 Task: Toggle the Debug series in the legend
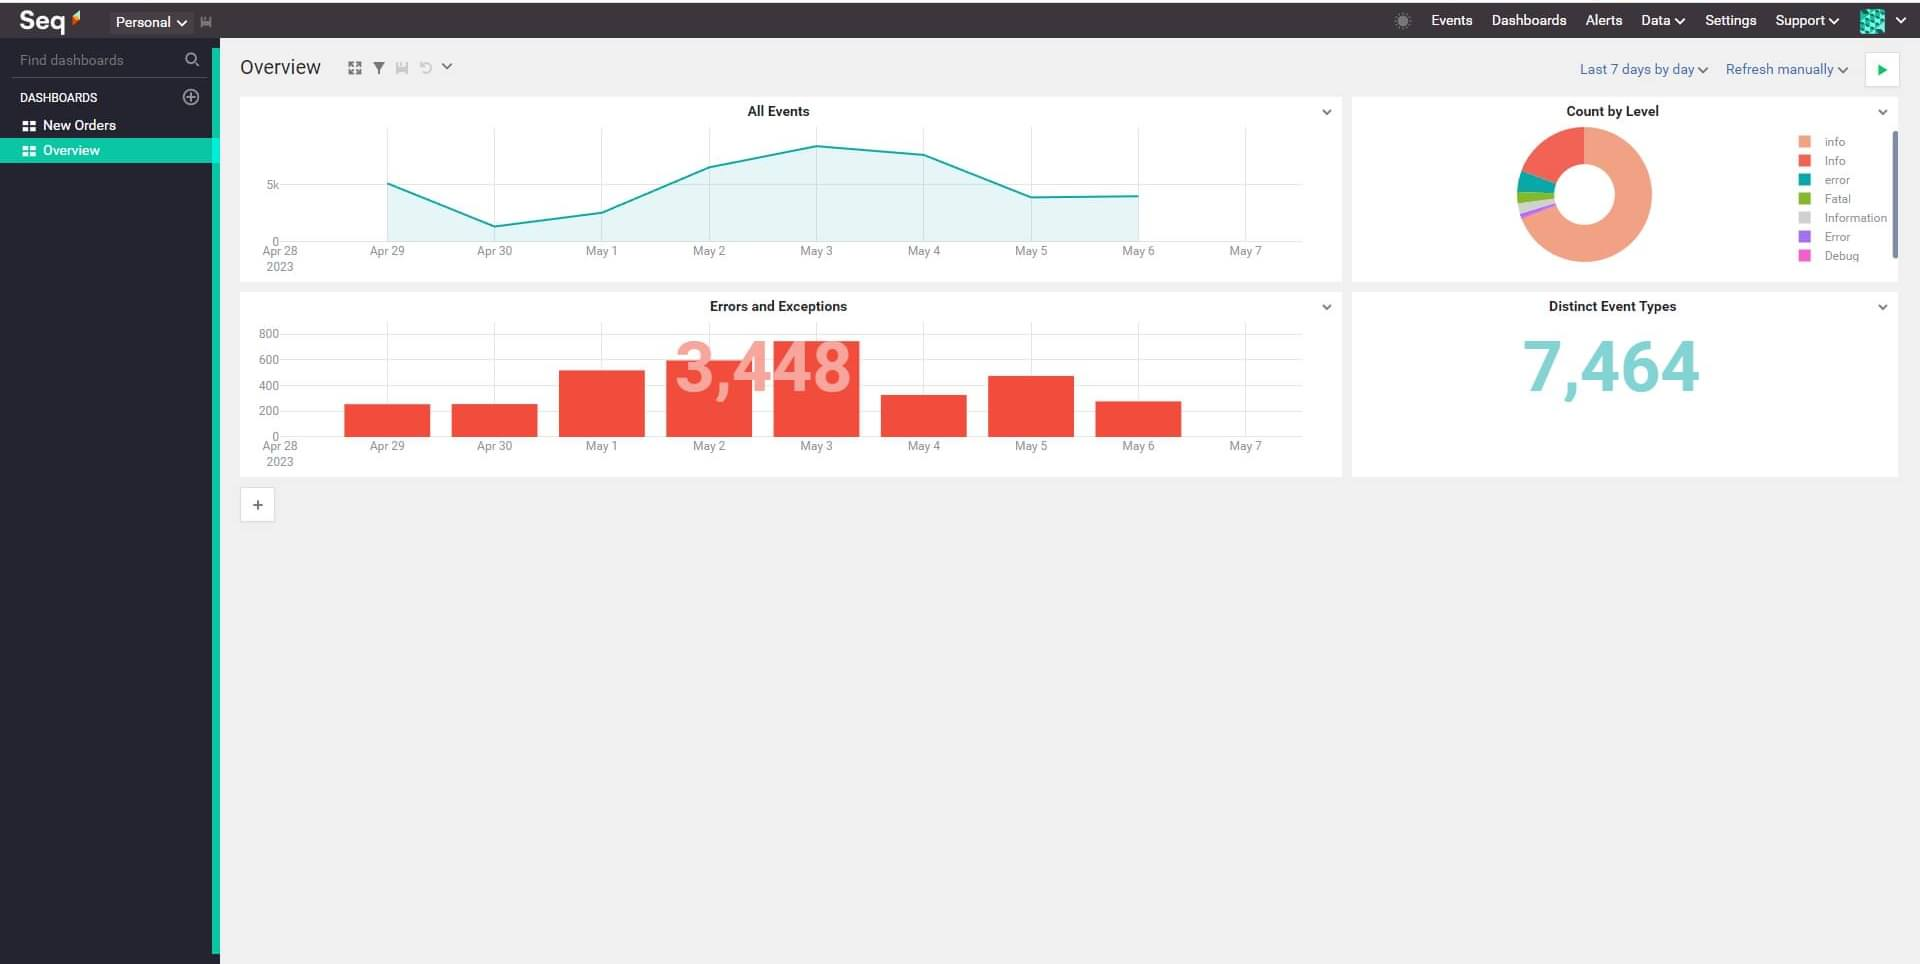pyautogui.click(x=1840, y=256)
